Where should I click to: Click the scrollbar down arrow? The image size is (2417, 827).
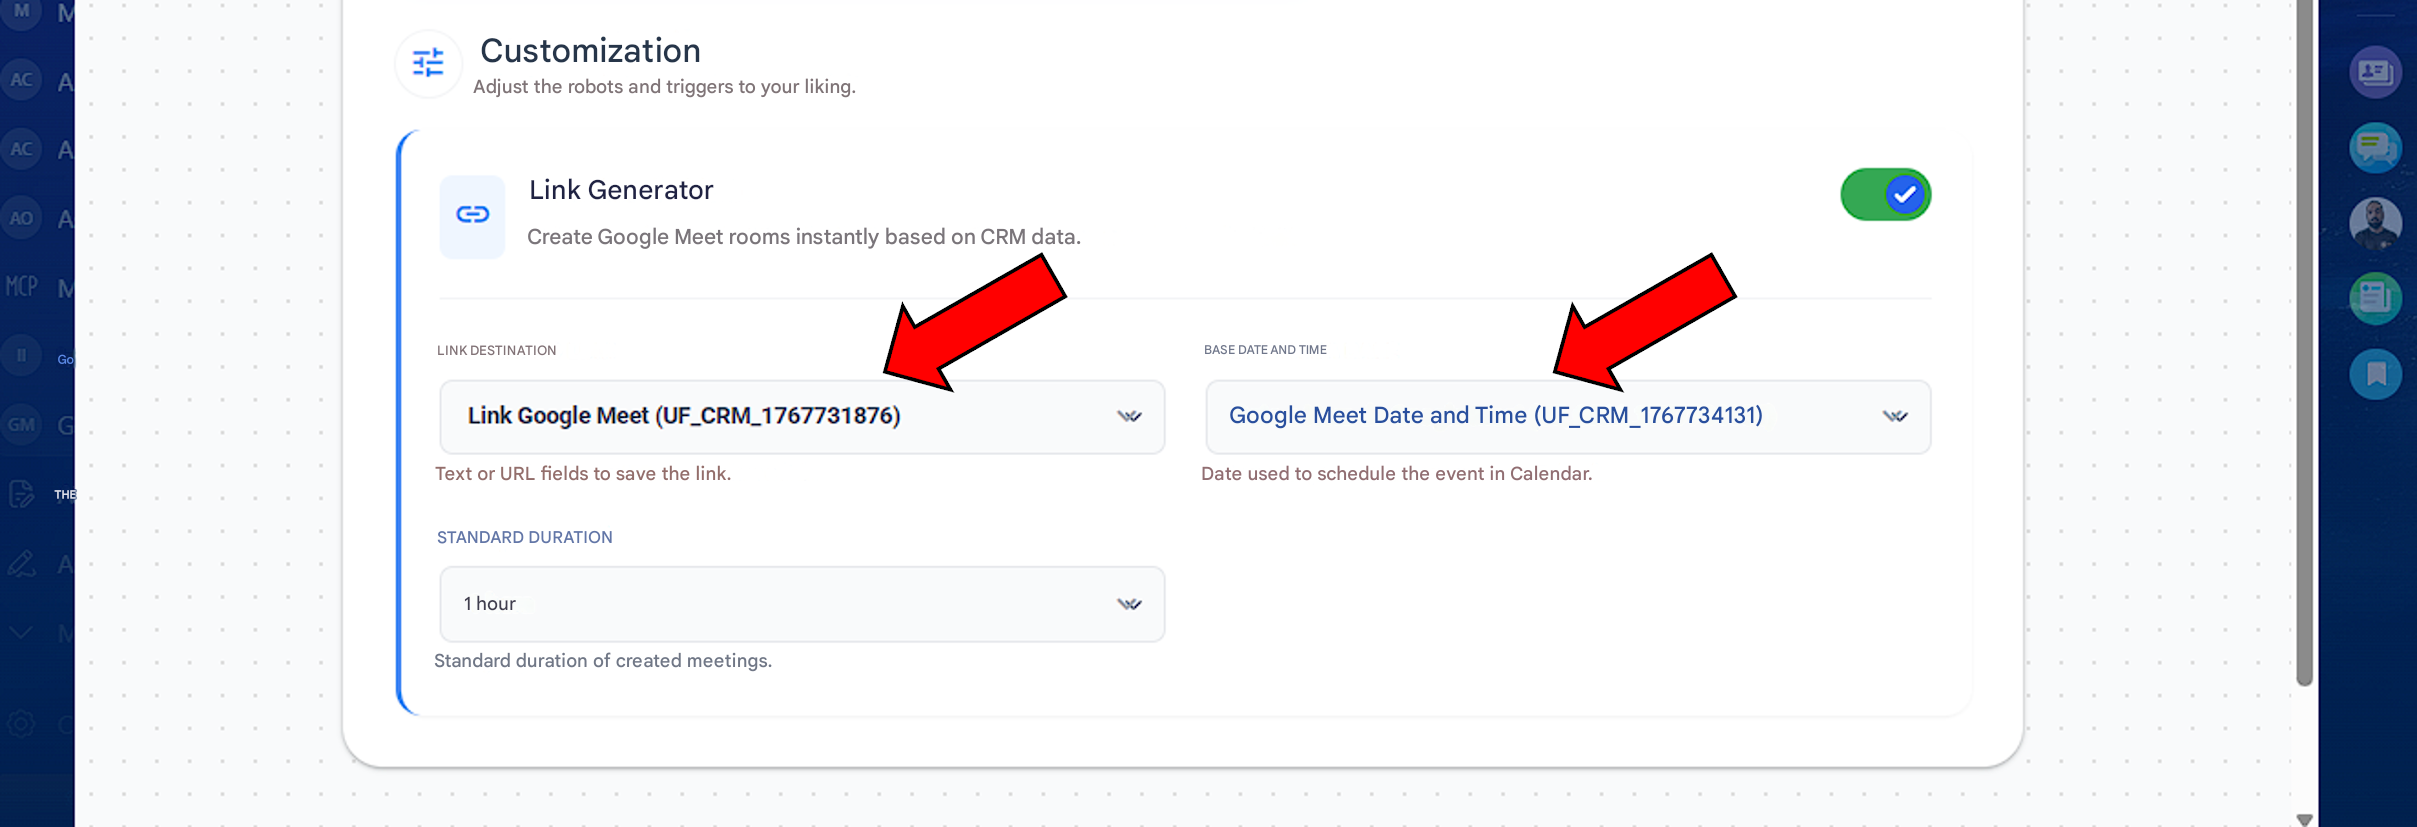pyautogui.click(x=2305, y=819)
